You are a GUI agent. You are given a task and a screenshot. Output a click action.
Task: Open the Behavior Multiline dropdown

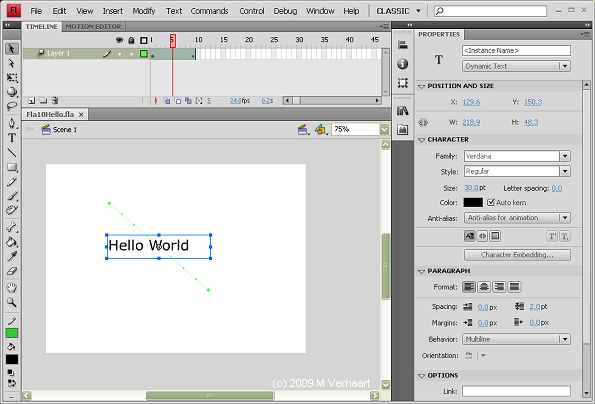516,339
